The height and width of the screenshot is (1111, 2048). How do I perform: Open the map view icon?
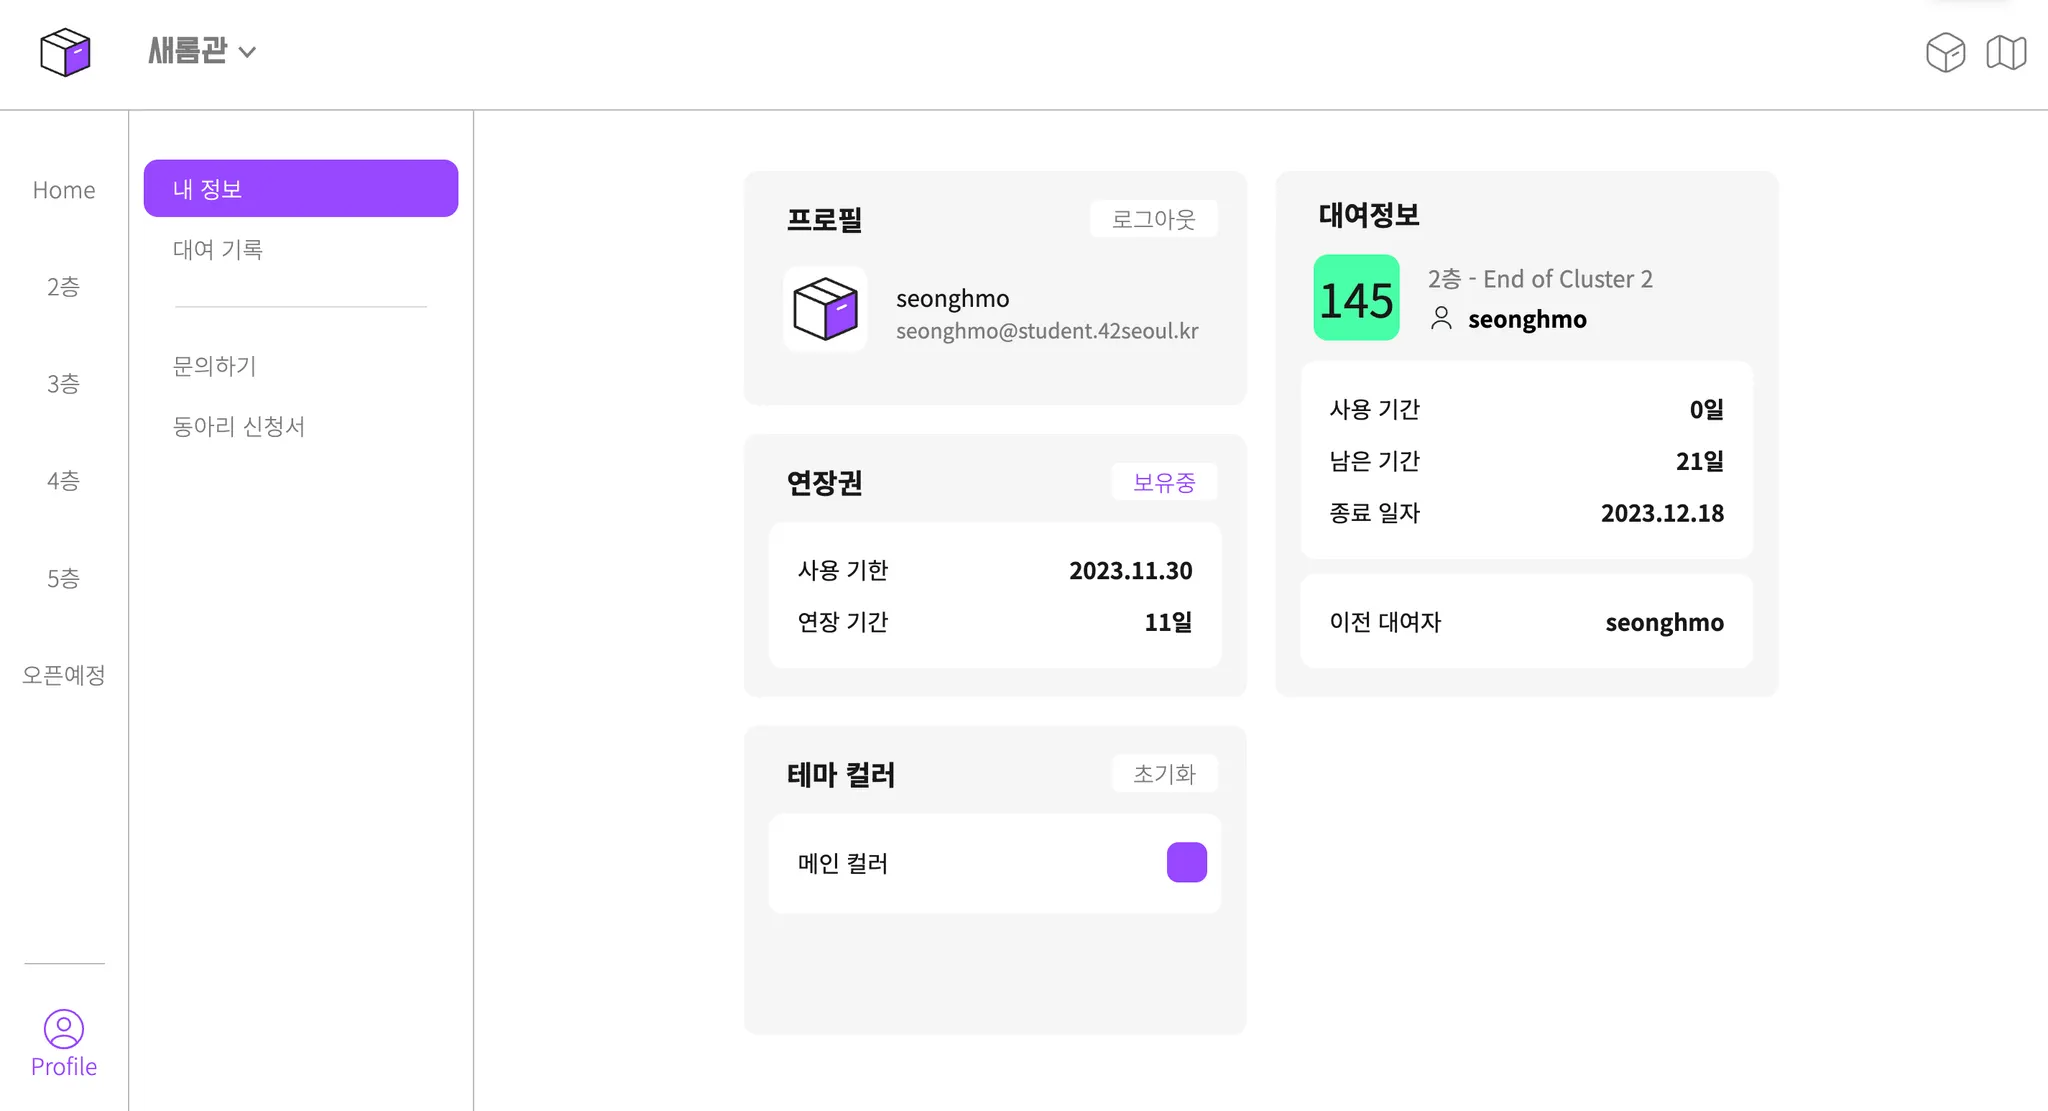click(2006, 52)
